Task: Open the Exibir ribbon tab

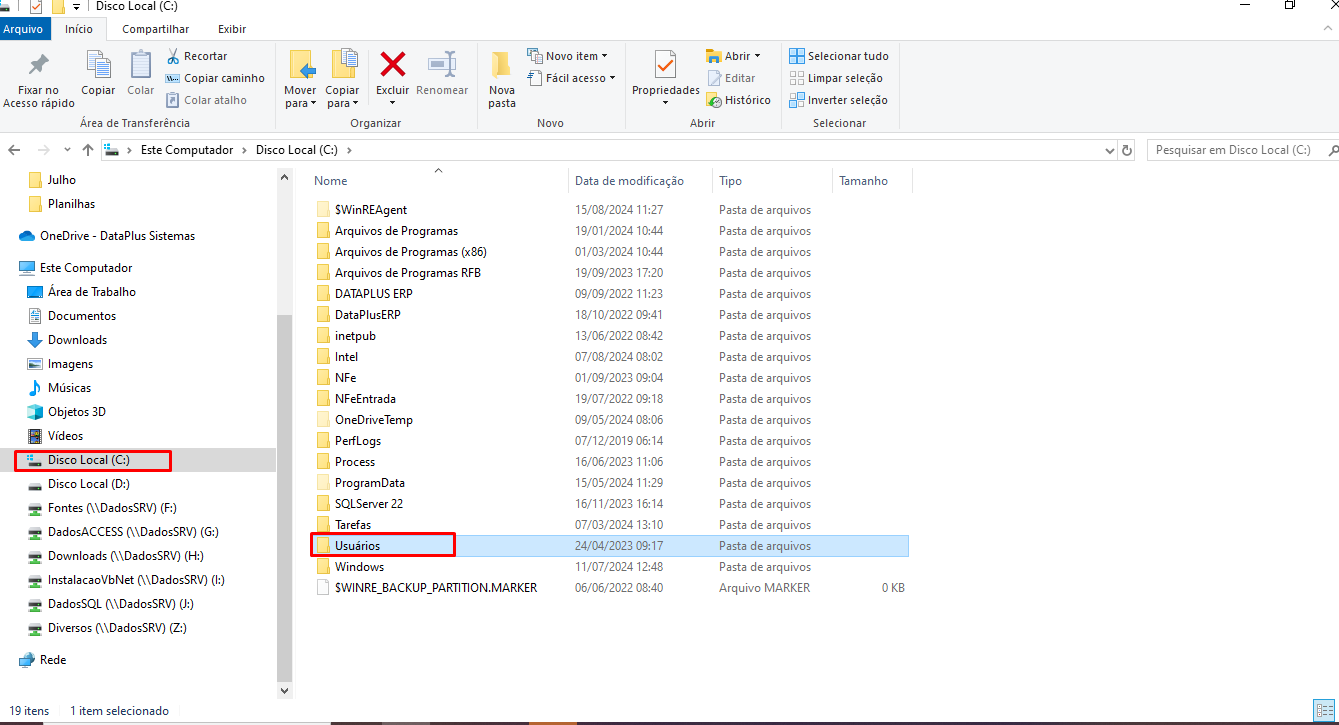Action: click(232, 29)
